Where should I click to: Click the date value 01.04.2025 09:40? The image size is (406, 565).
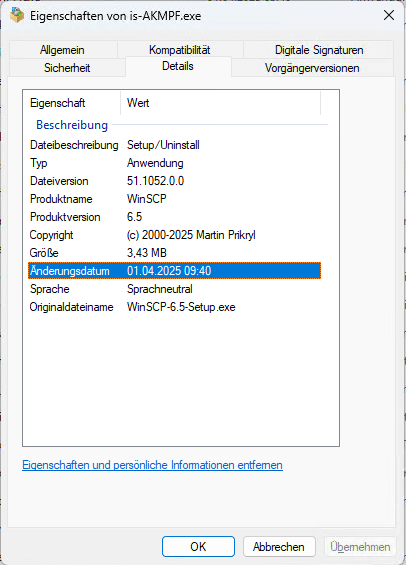point(169,271)
